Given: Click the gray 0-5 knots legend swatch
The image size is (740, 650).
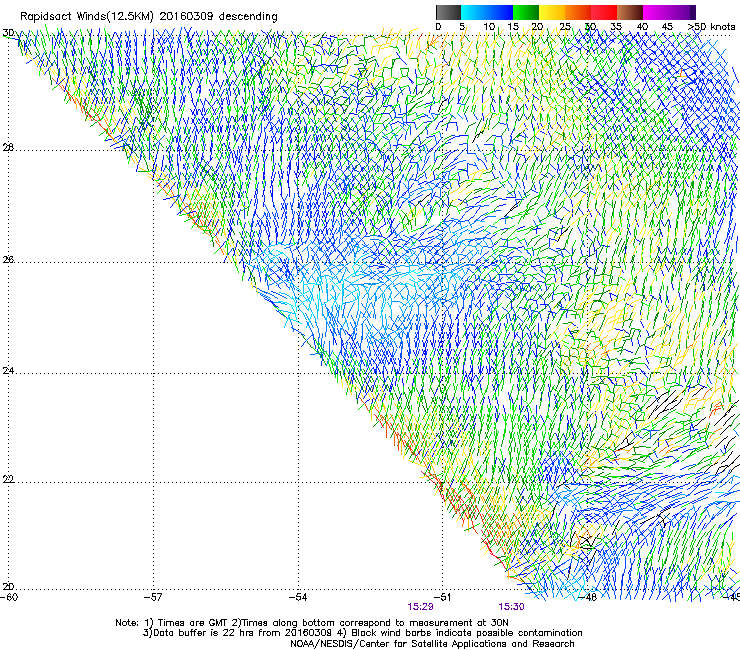Looking at the screenshot, I should point(448,12).
